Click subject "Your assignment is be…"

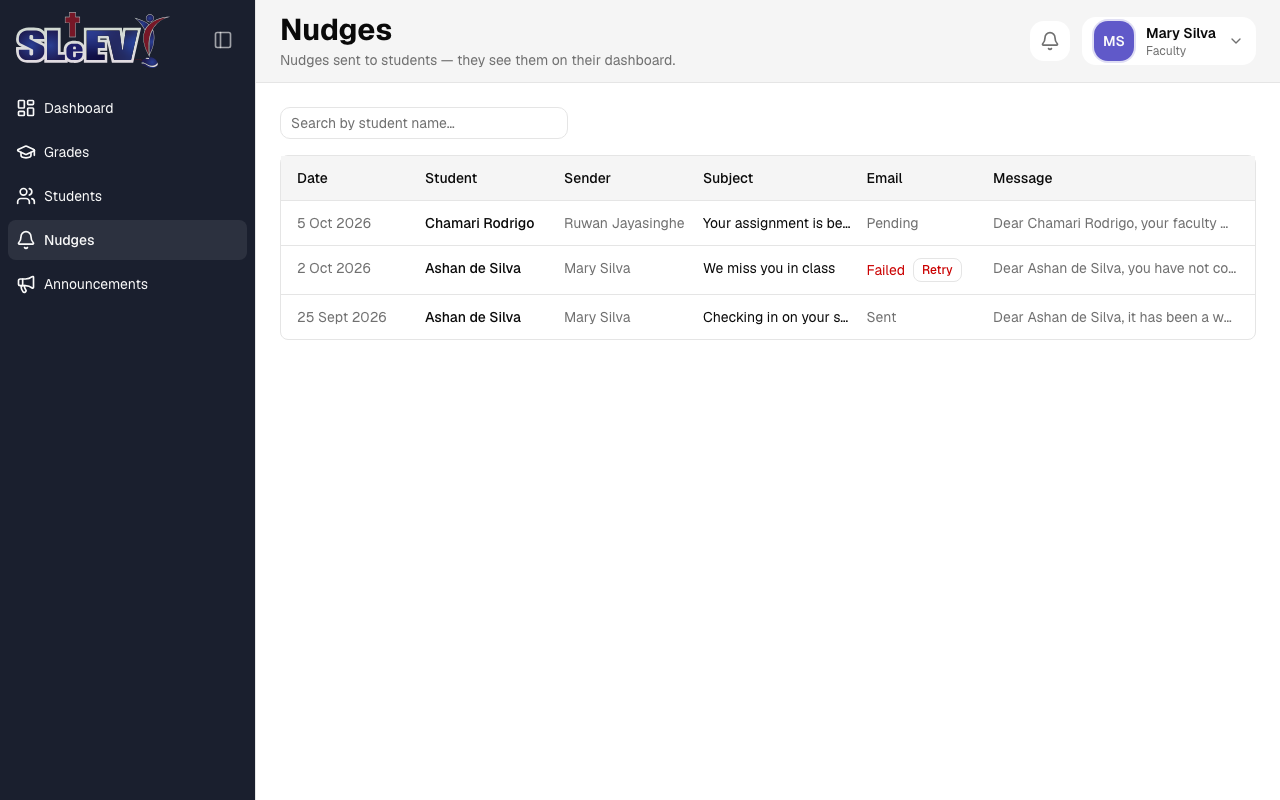pyautogui.click(x=777, y=223)
